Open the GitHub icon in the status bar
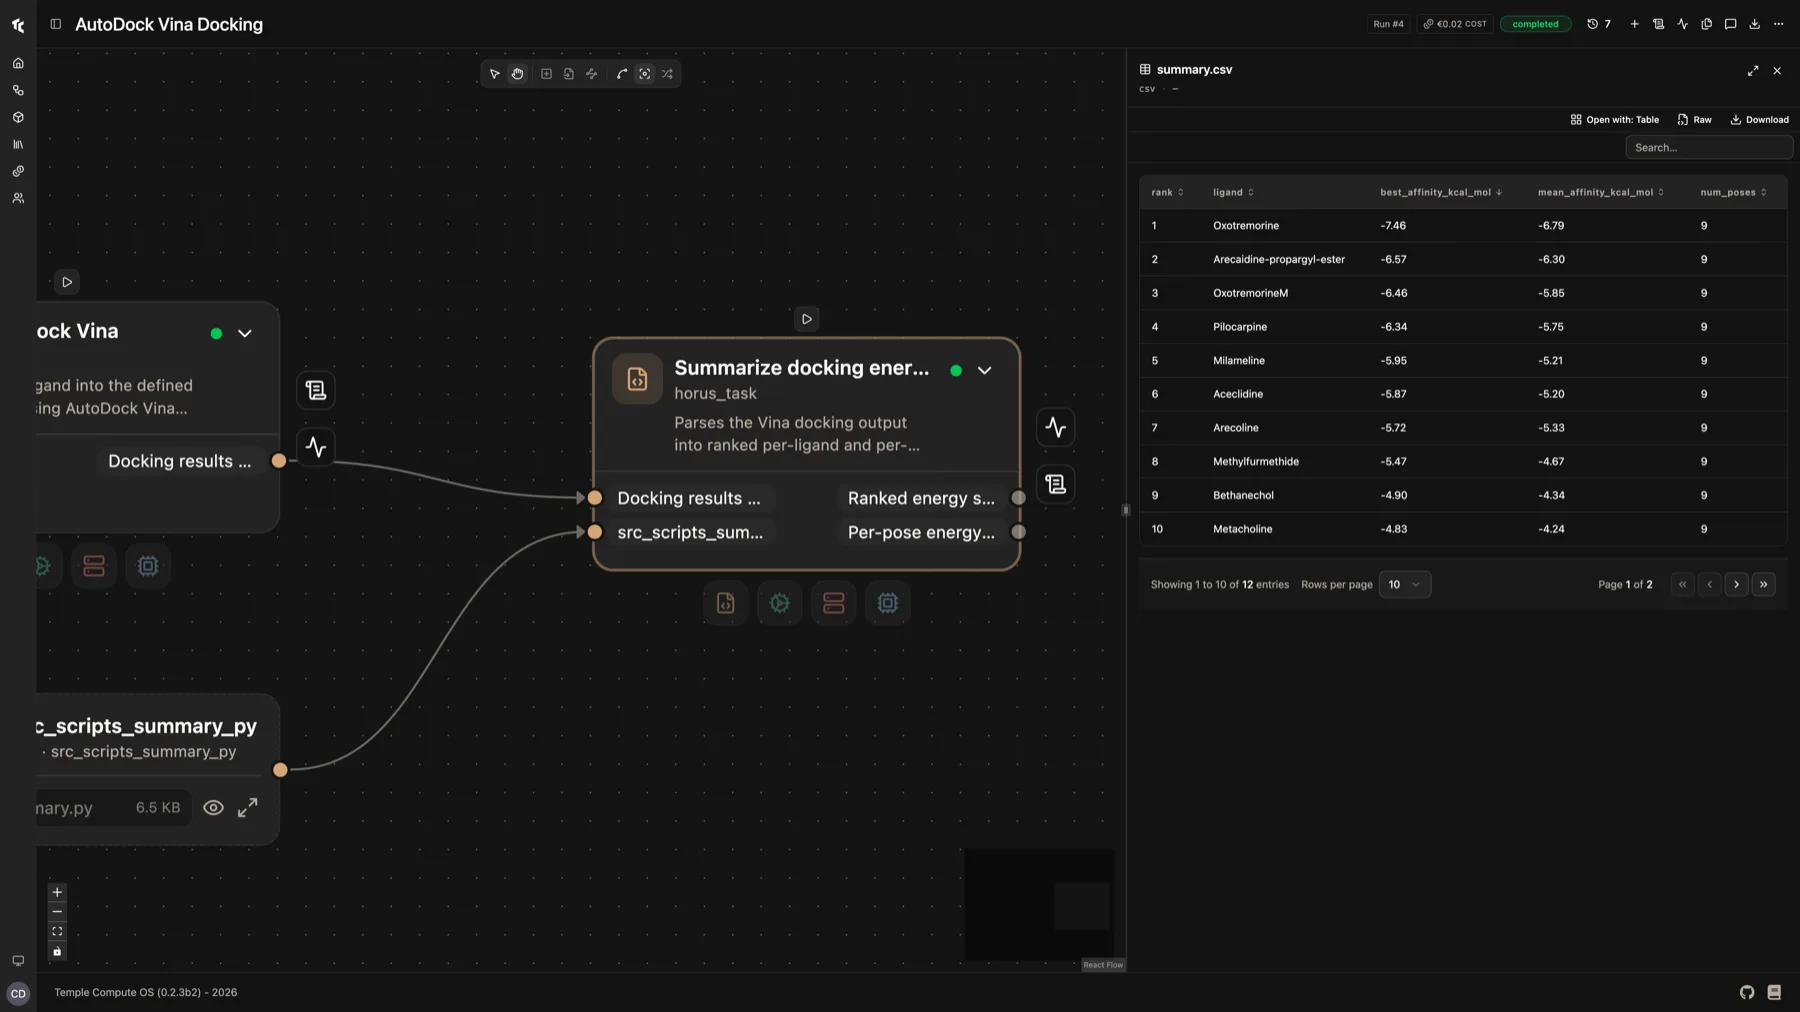Viewport: 1800px width, 1012px height. click(x=1747, y=992)
